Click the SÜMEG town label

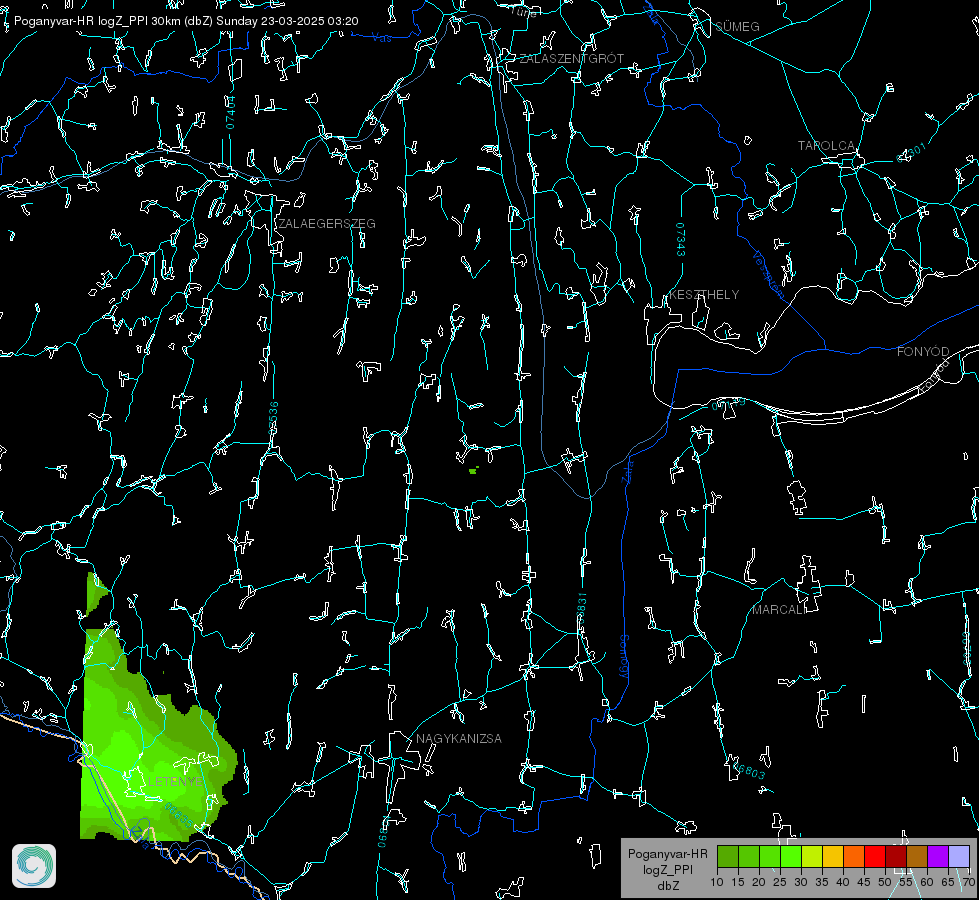737,26
